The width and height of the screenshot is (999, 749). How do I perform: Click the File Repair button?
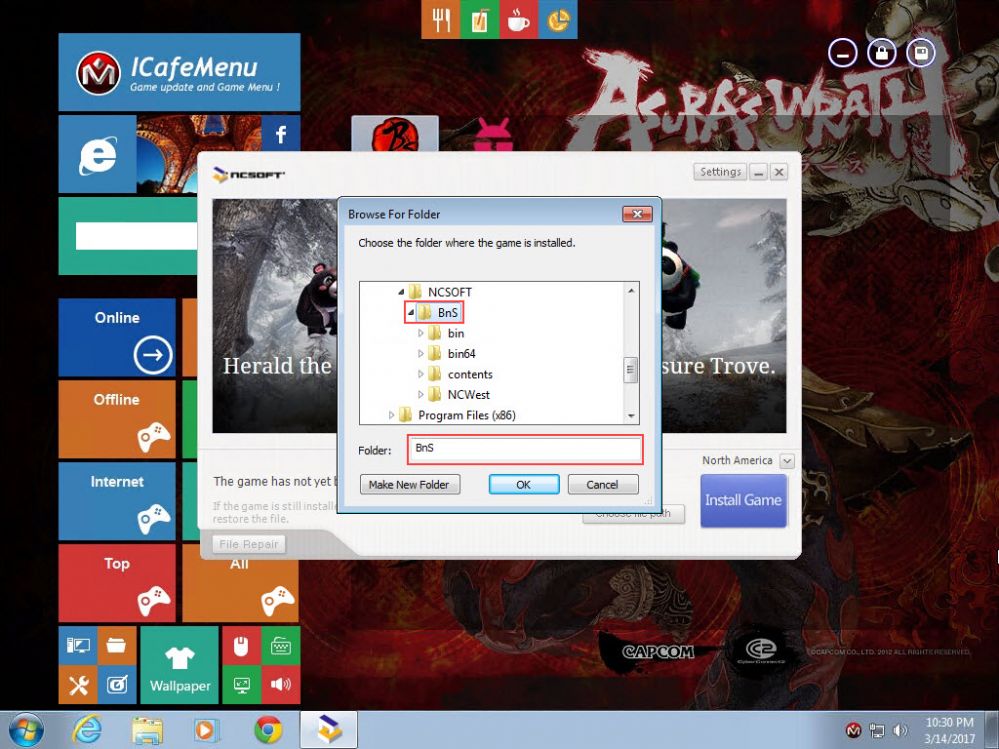coord(248,544)
